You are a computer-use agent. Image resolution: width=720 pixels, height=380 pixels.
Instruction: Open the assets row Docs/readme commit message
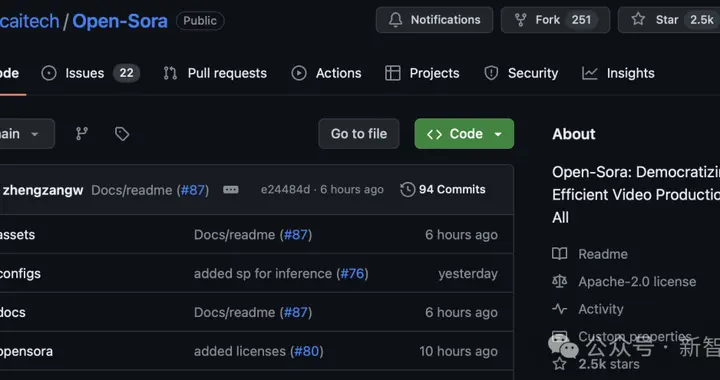235,235
